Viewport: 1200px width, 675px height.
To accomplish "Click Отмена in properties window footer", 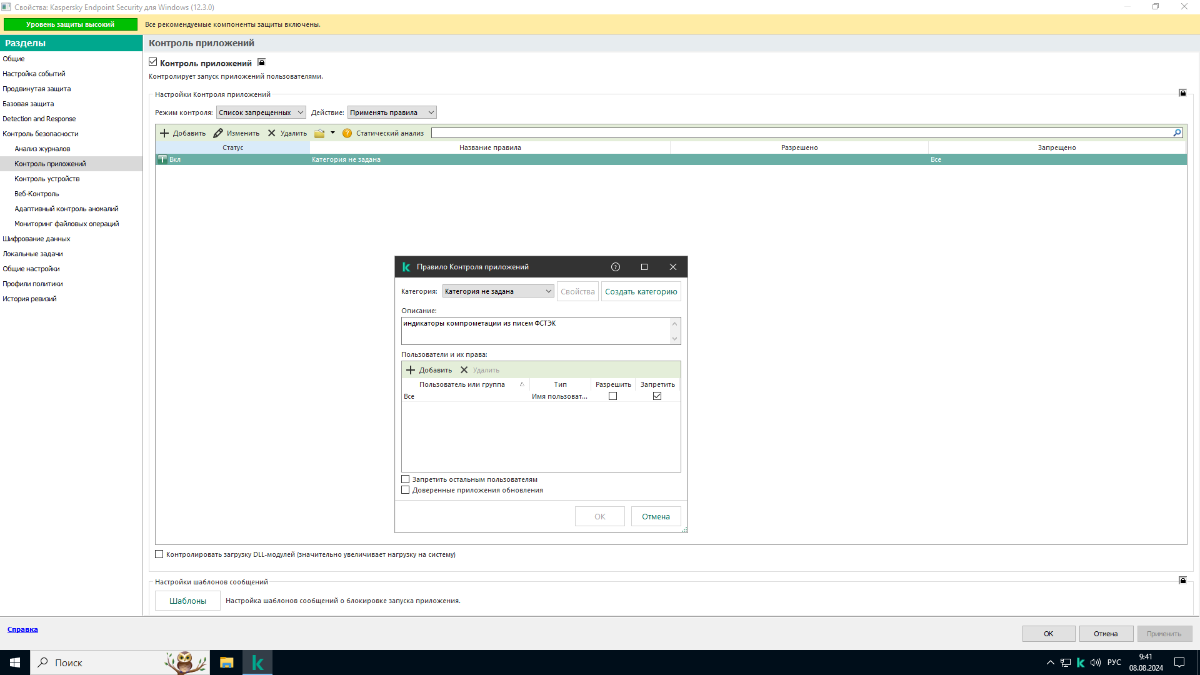I will pos(1106,633).
